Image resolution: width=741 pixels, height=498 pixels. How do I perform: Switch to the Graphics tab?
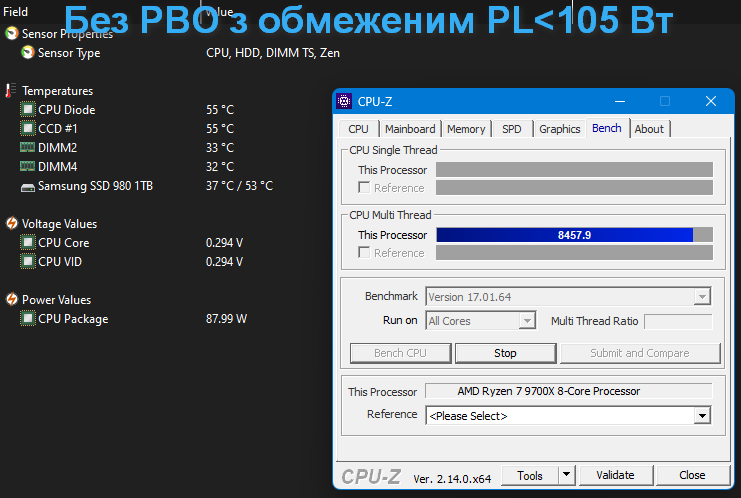[x=560, y=129]
